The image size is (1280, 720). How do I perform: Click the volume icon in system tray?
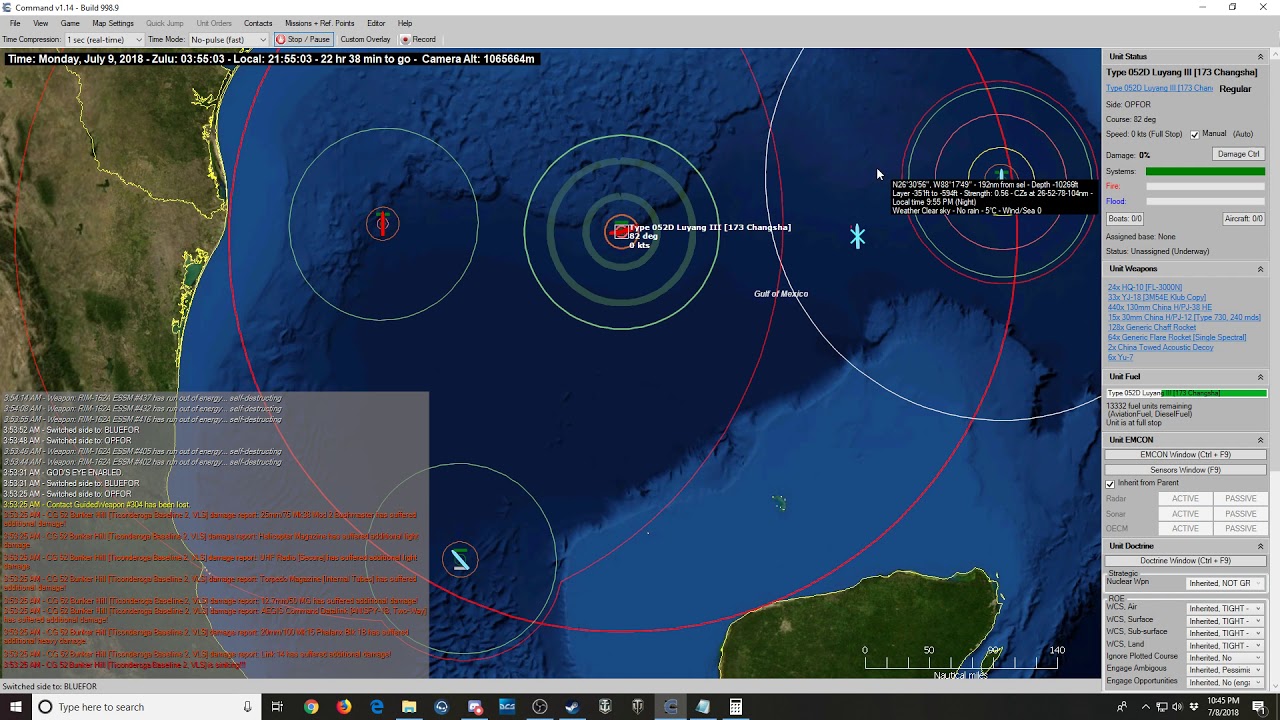[1177, 707]
